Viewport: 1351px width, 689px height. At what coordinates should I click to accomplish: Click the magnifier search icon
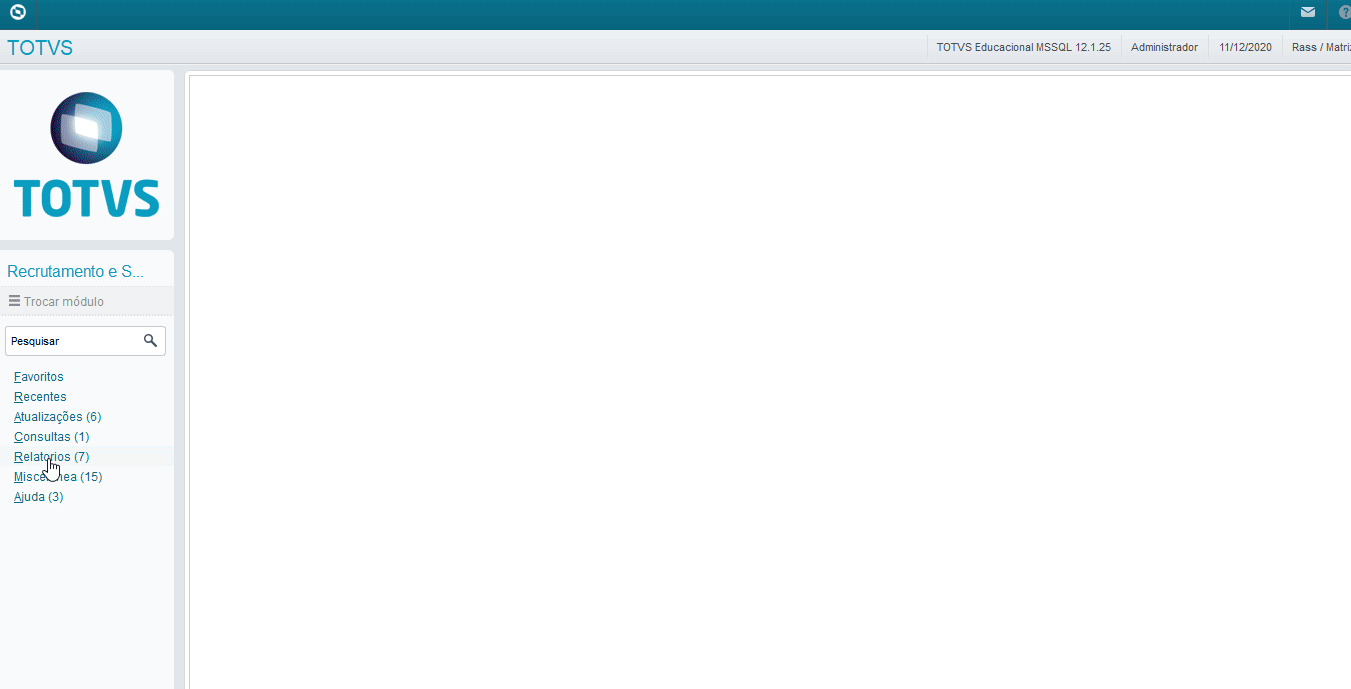pyautogui.click(x=150, y=341)
